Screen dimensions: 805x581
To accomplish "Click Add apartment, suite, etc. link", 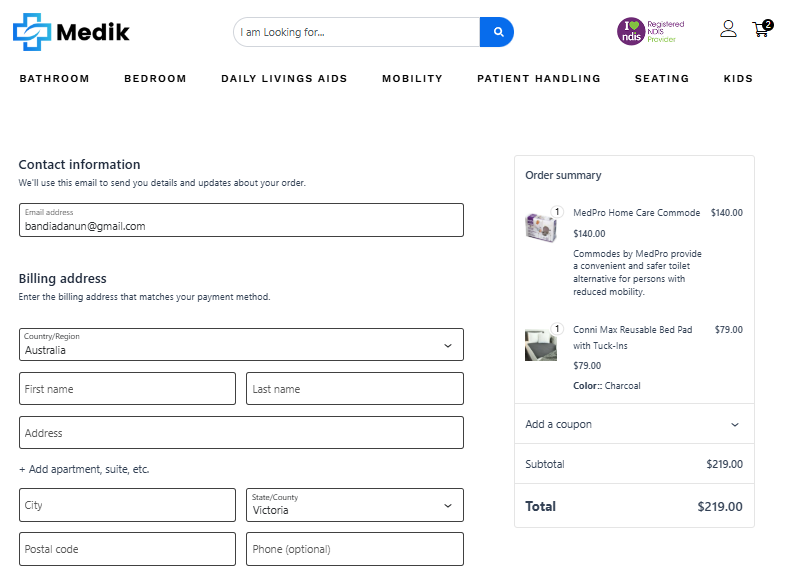I will pos(84,469).
